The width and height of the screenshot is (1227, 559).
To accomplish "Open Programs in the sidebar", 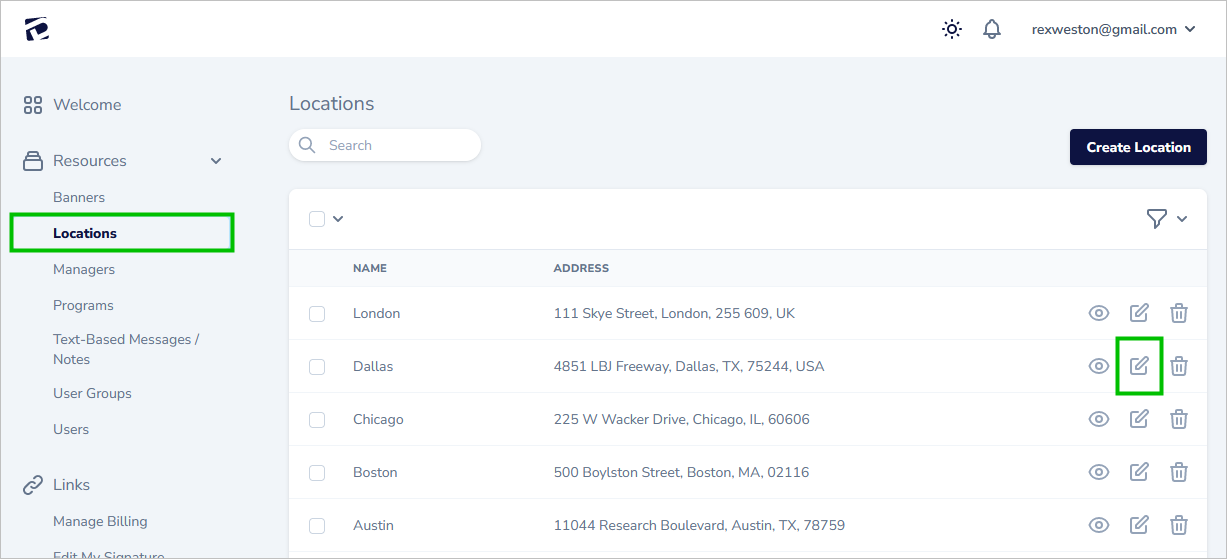I will click(83, 305).
